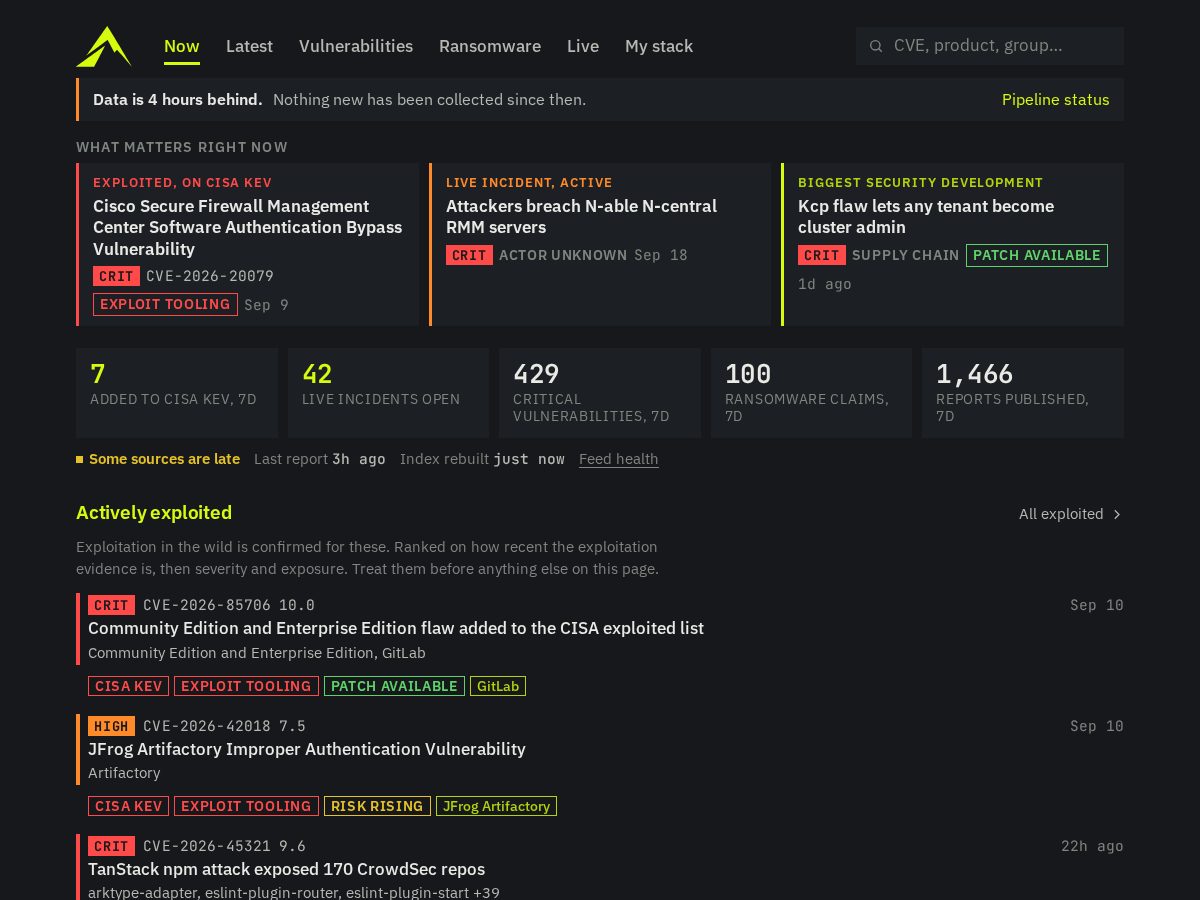
Task: Focus the CVE, product, group search field
Action: click(990, 46)
